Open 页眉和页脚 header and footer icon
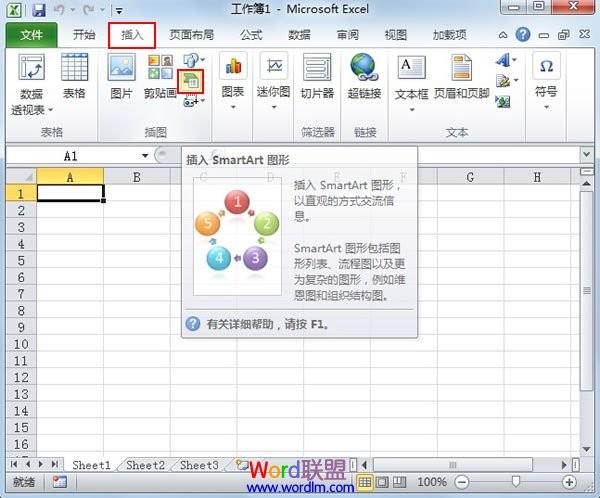 [x=461, y=68]
